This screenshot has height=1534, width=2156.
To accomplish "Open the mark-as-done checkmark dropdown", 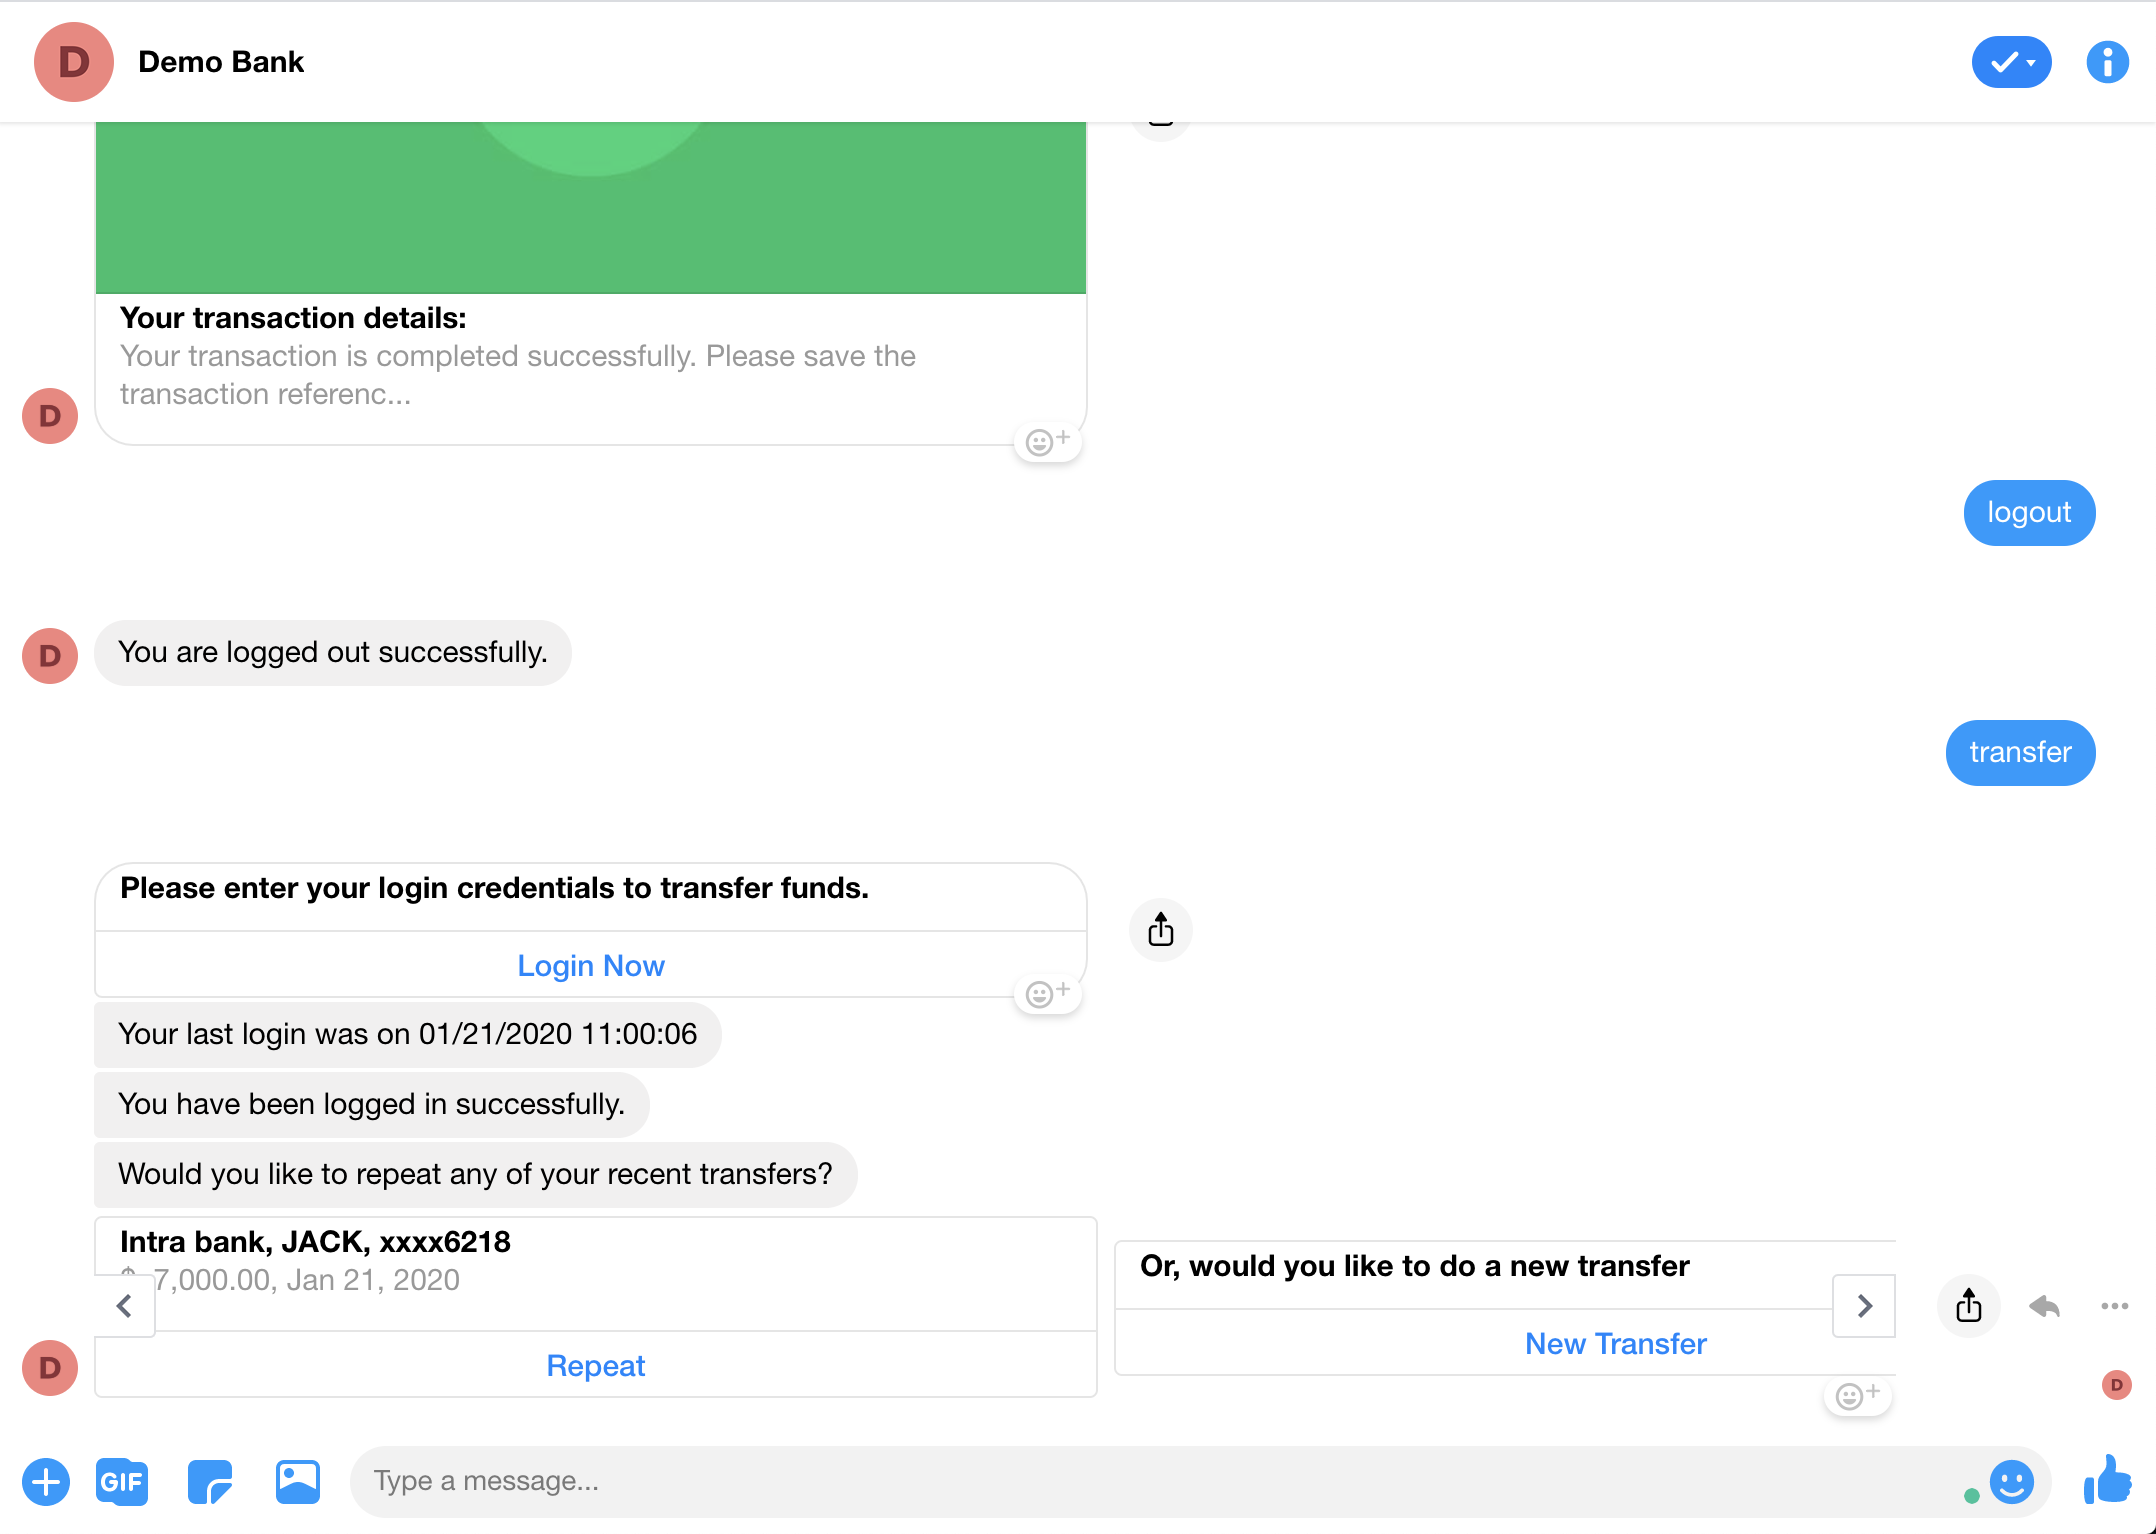I will tap(2011, 62).
